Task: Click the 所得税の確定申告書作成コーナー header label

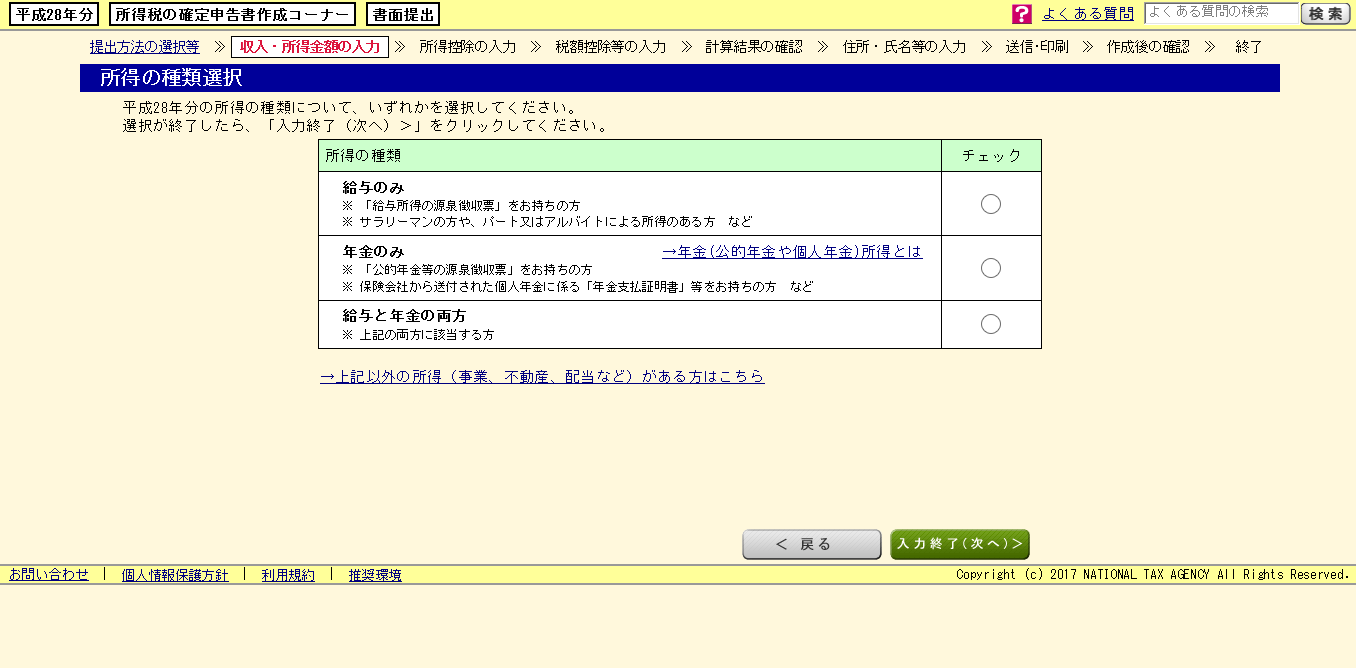Action: pos(232,14)
